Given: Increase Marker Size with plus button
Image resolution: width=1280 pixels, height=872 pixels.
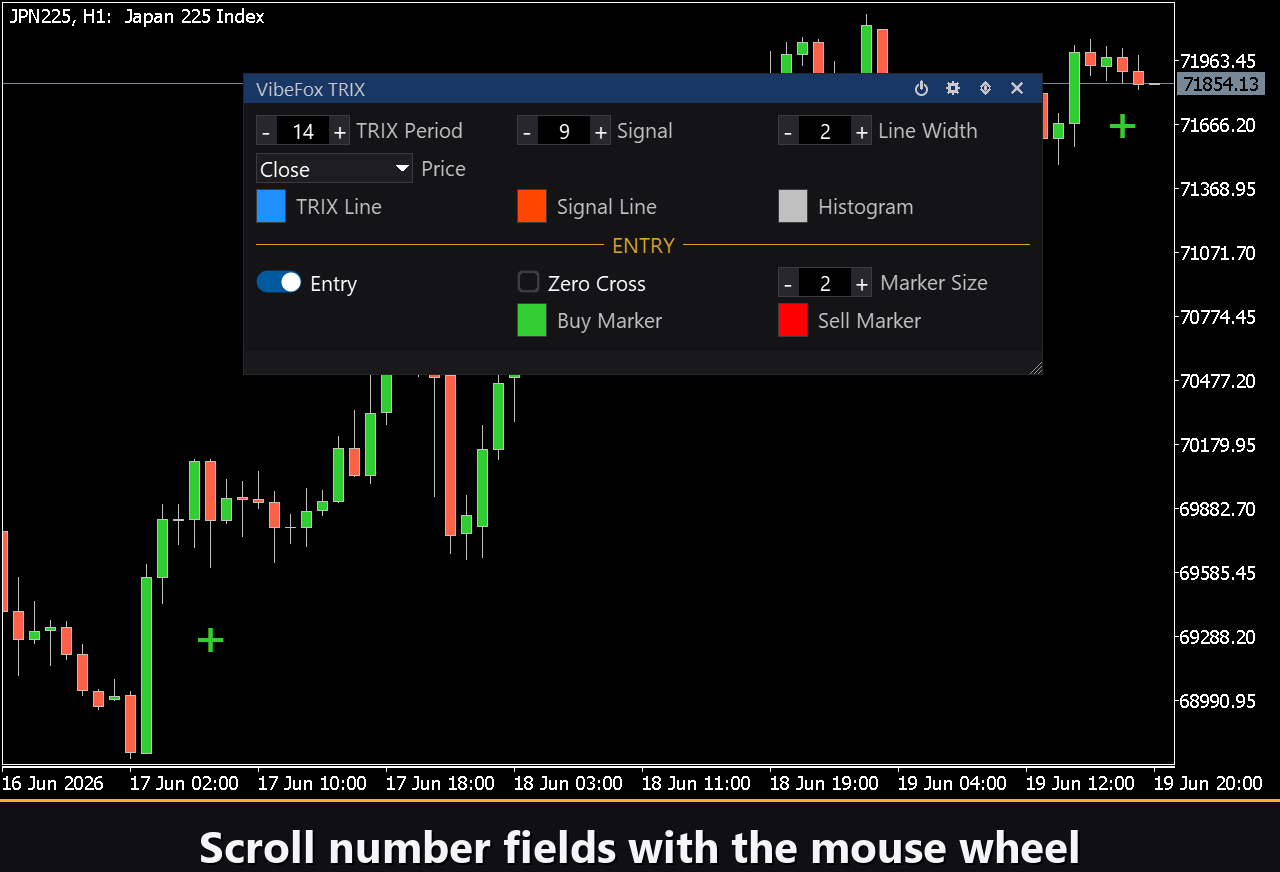Looking at the screenshot, I should coord(862,283).
